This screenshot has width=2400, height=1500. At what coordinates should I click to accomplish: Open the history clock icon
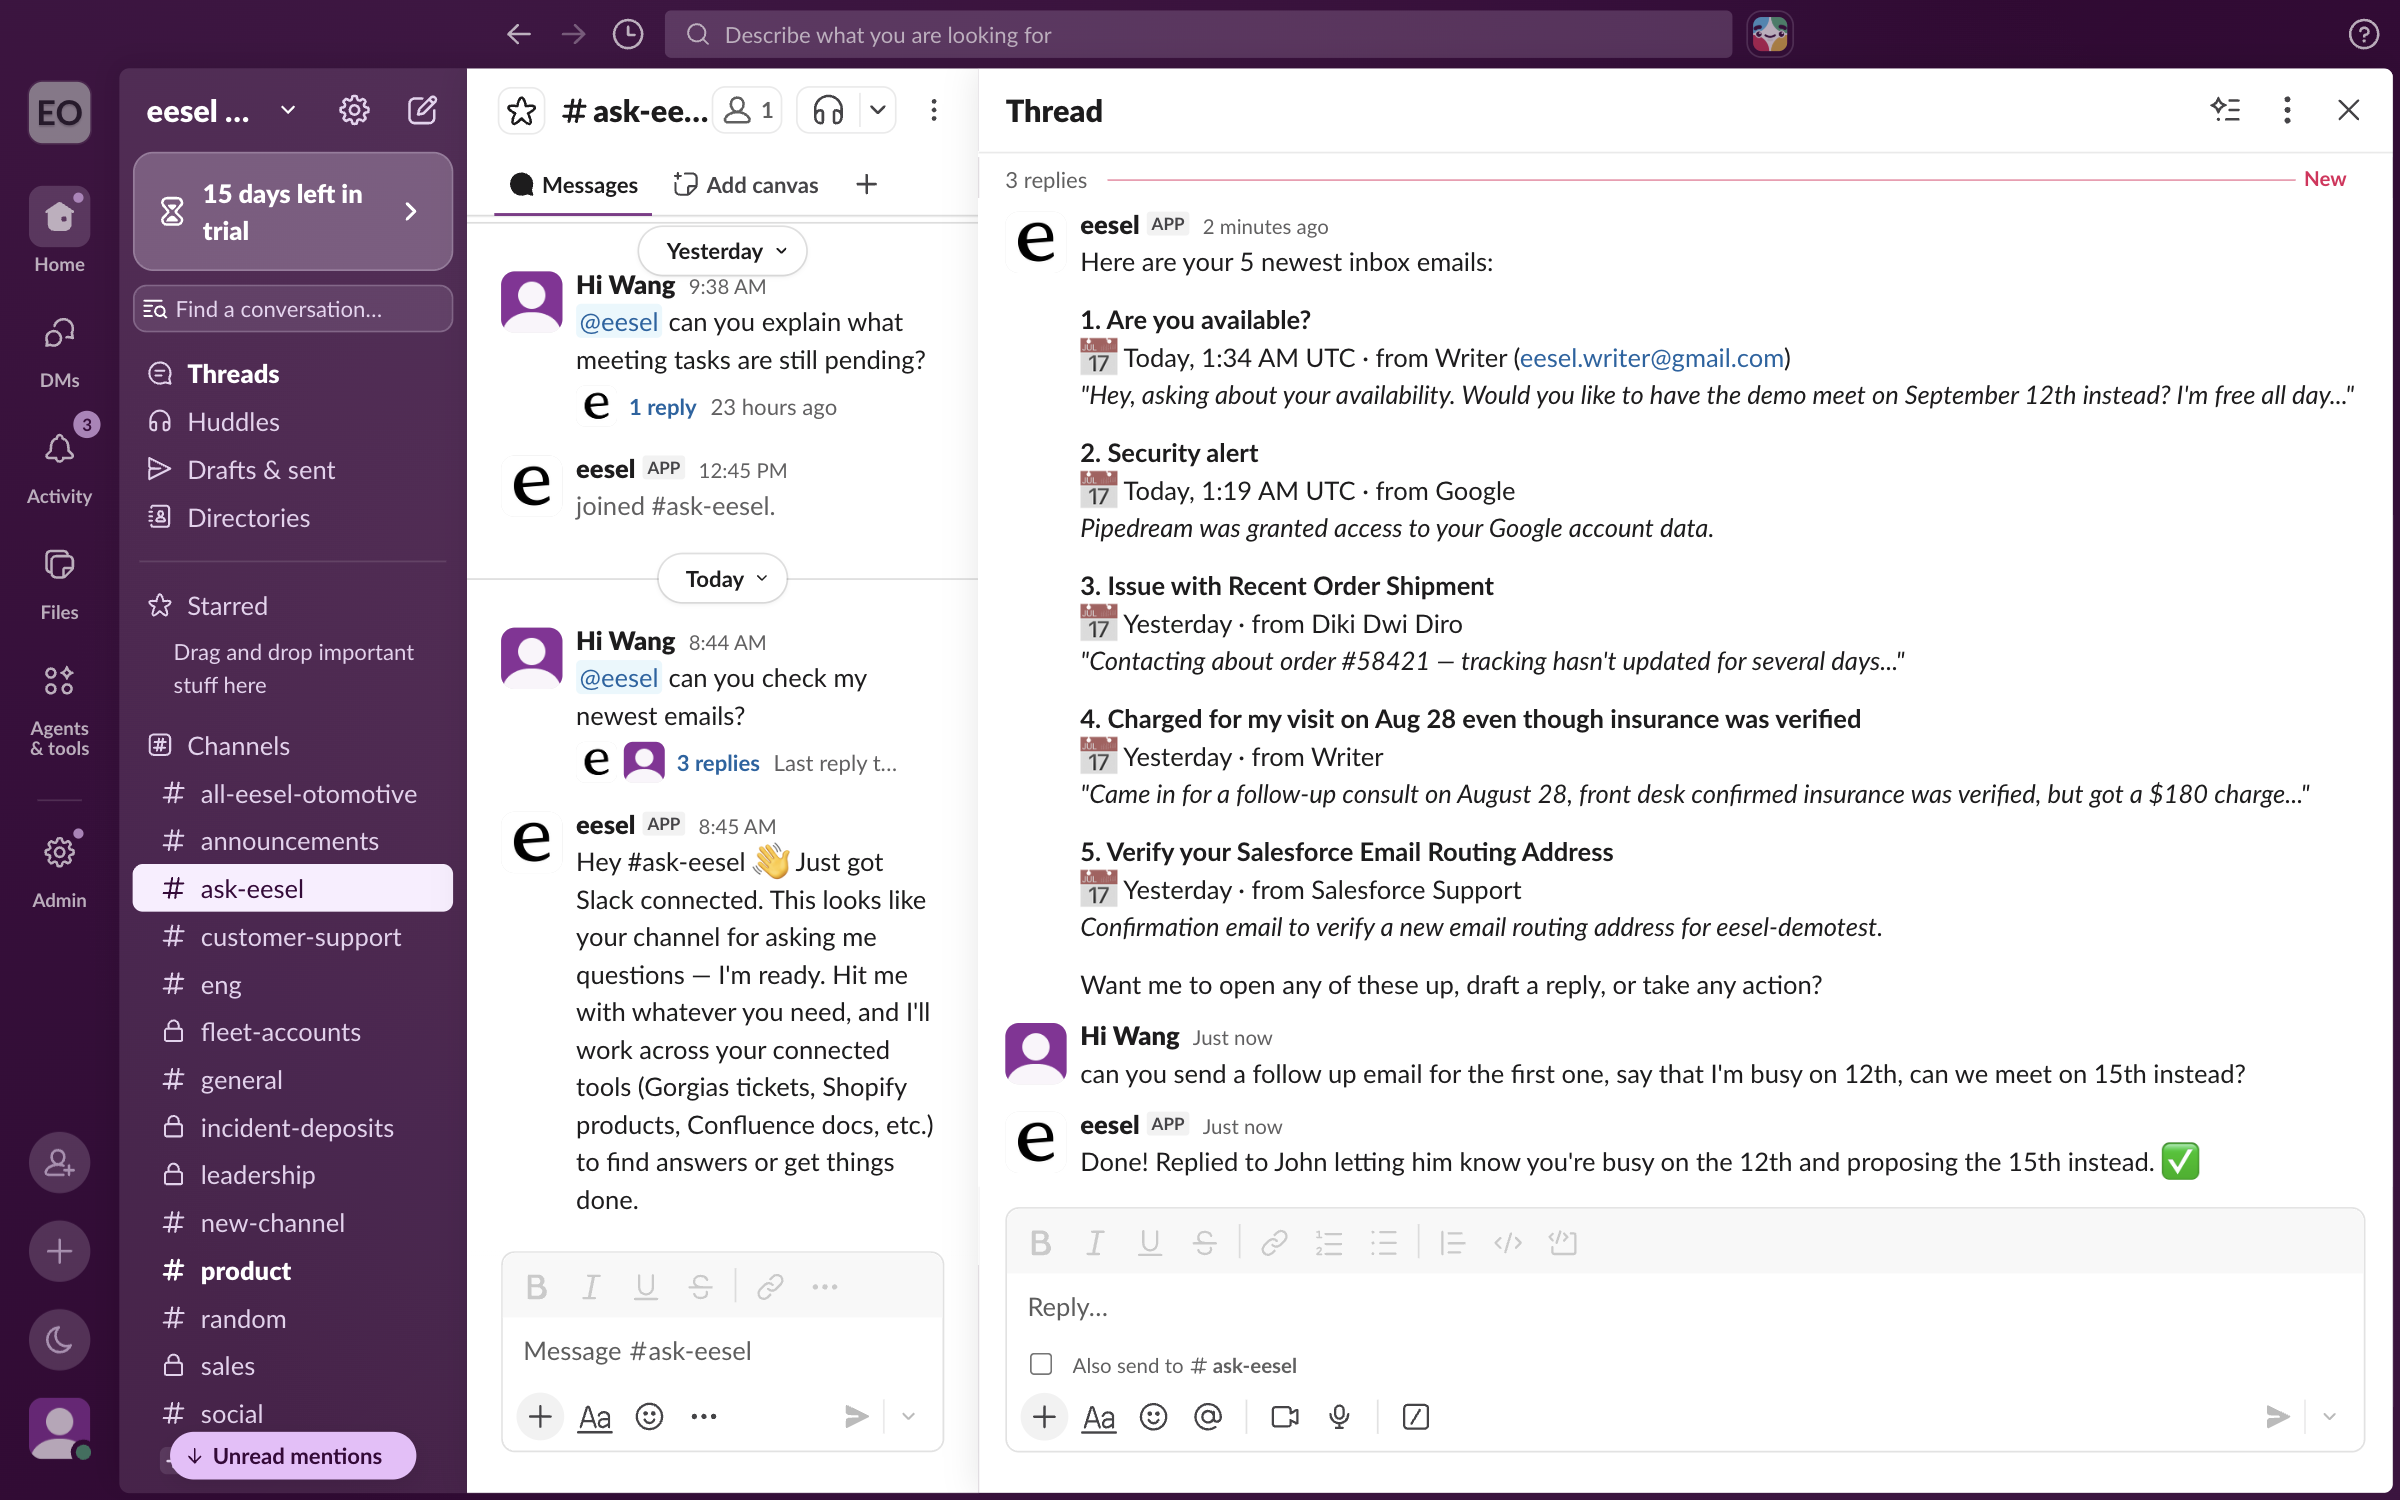click(627, 35)
